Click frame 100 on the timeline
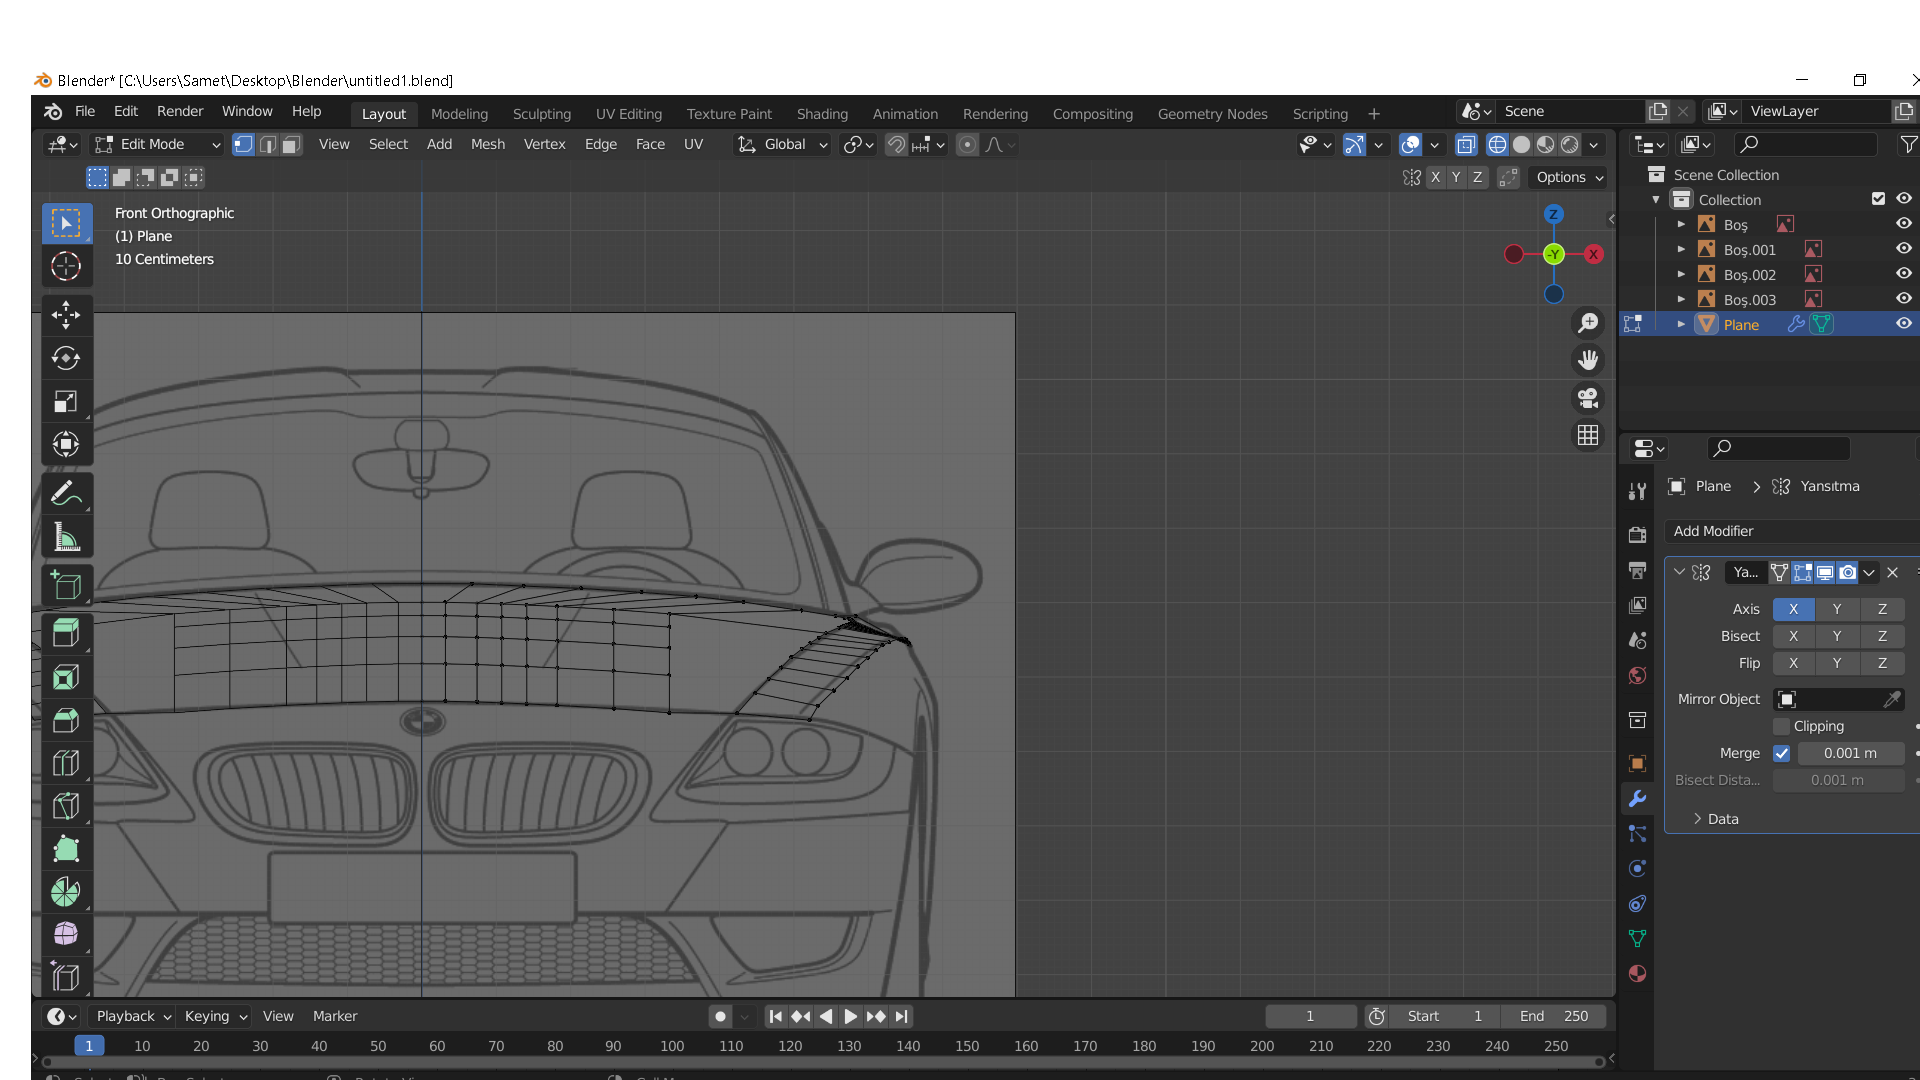 672,1046
